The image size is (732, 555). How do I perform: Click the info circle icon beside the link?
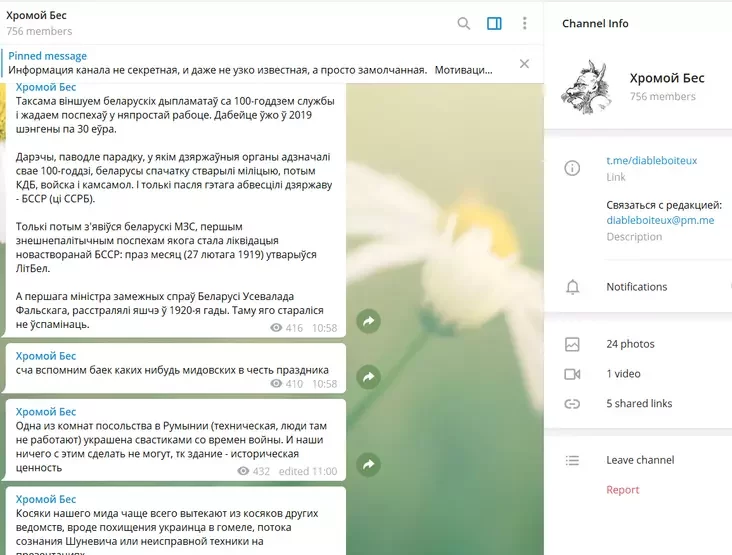572,168
